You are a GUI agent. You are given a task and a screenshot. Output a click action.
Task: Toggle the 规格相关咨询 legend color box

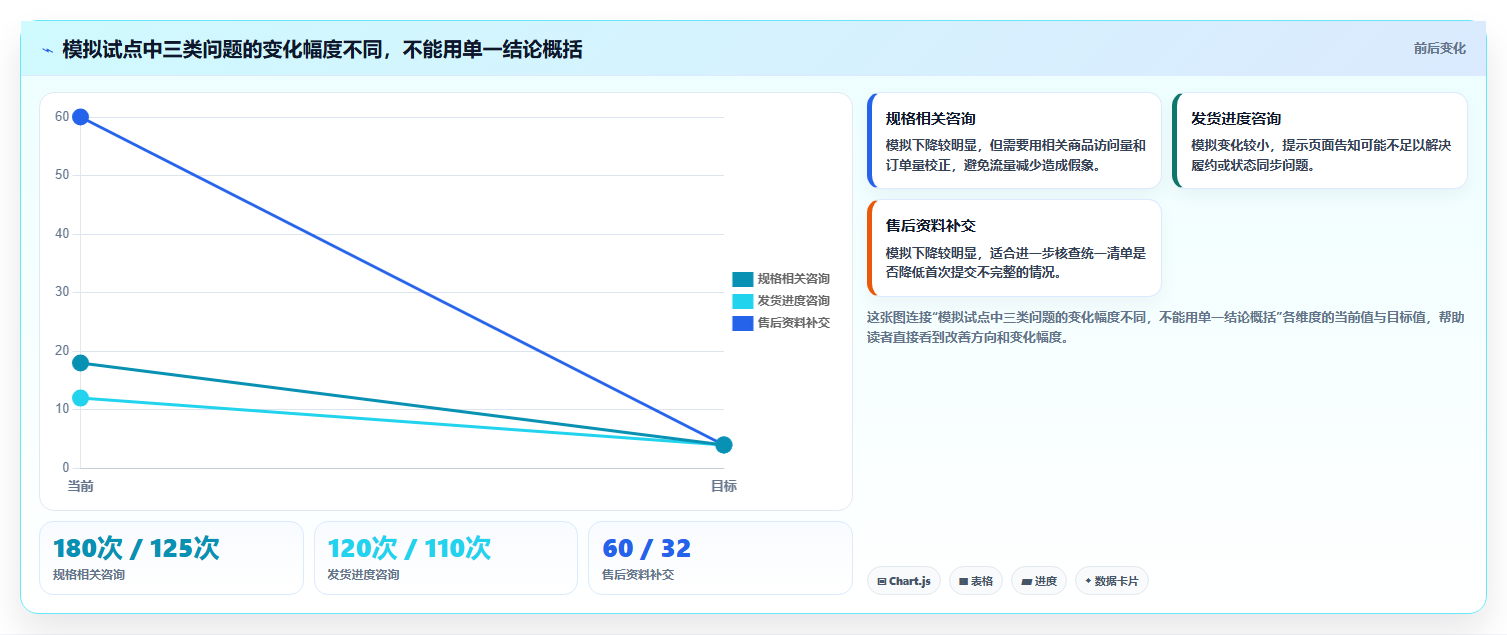click(x=742, y=279)
